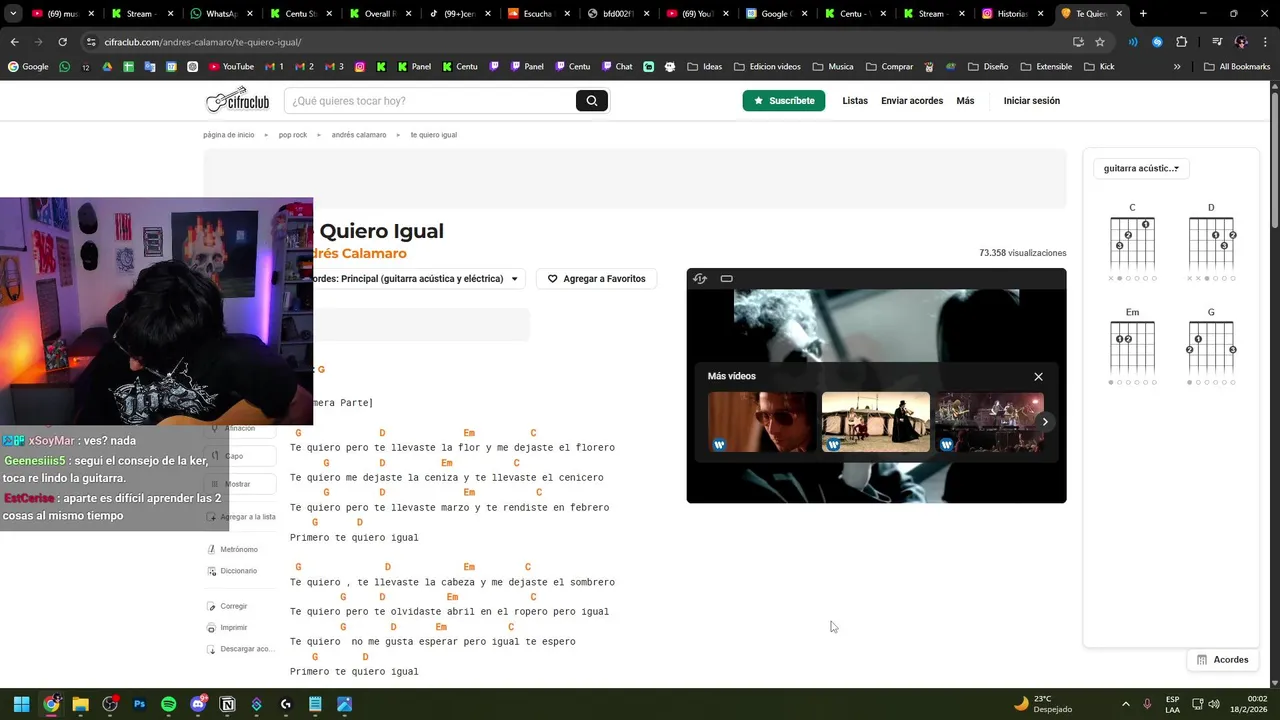Expand the Acordes Principal version dropdown
This screenshot has height=720, width=1280.
[x=415, y=279]
